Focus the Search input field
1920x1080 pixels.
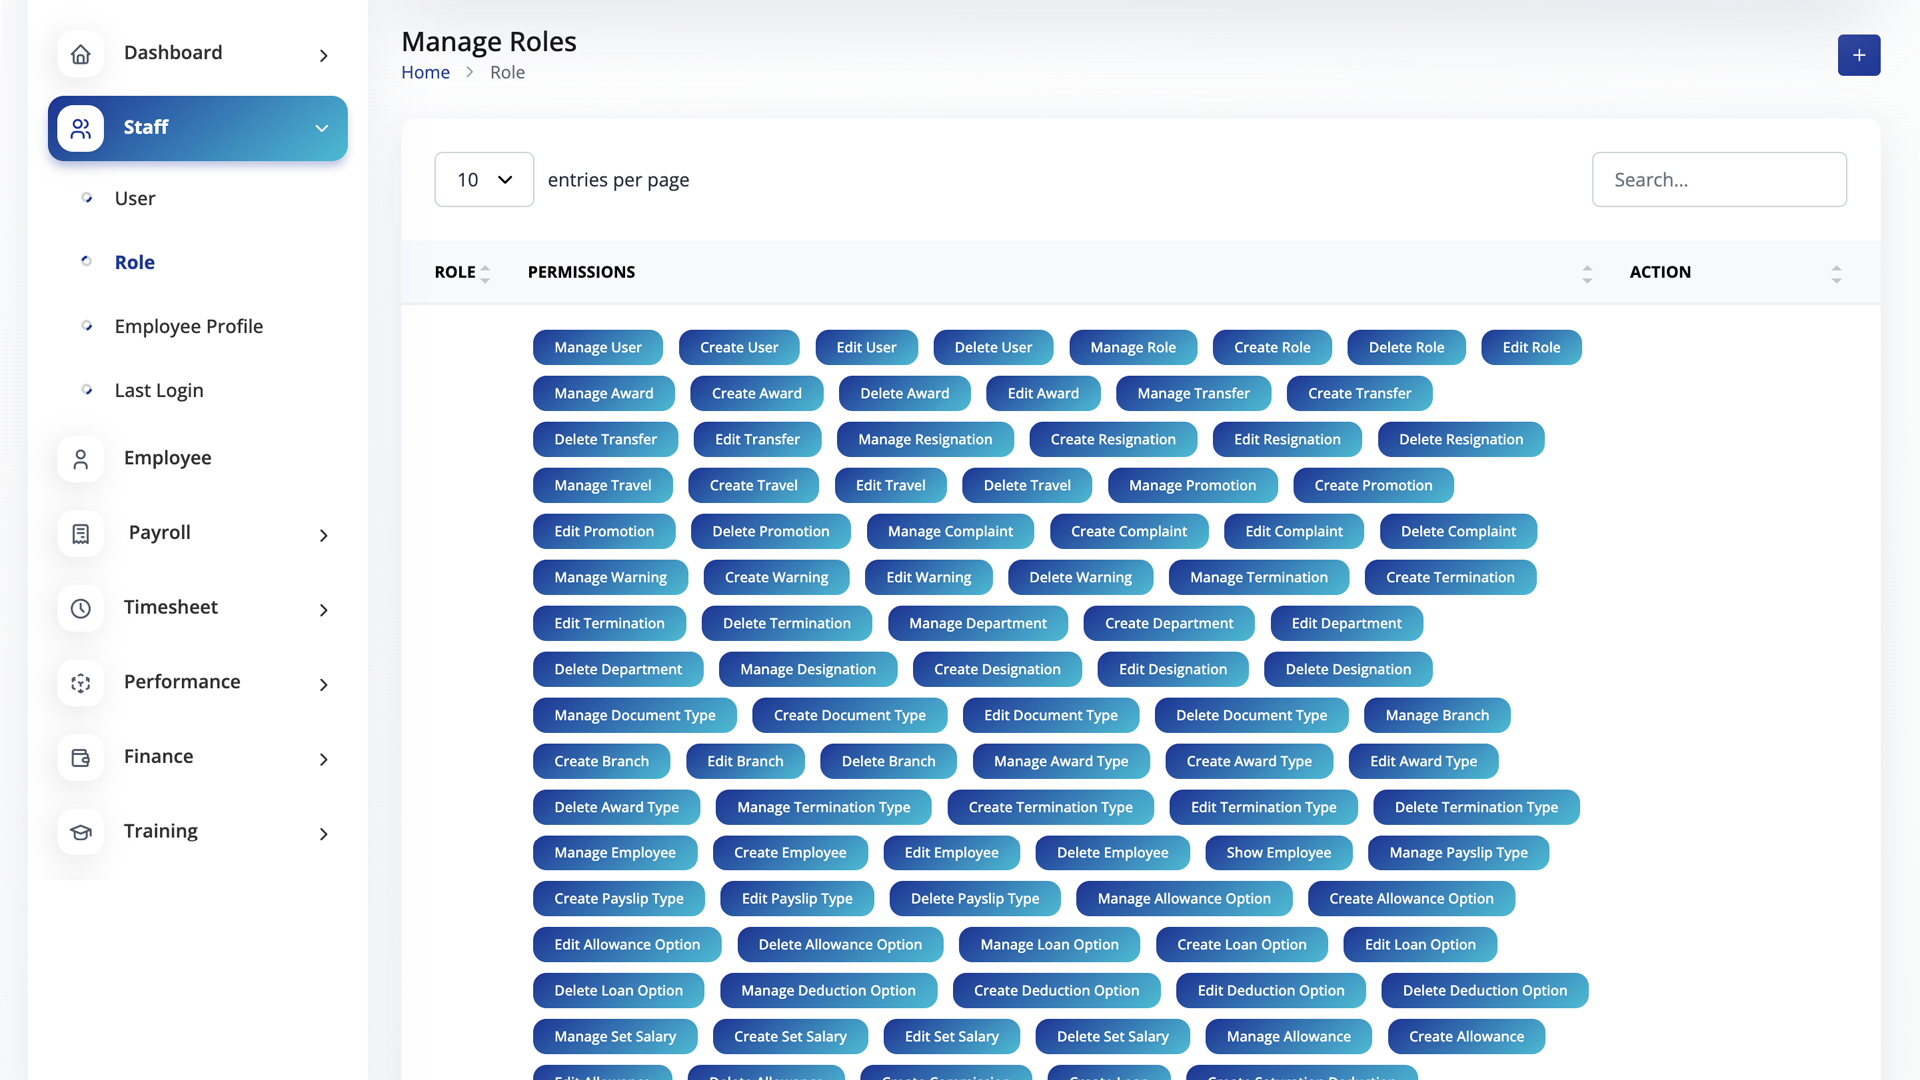coord(1718,180)
